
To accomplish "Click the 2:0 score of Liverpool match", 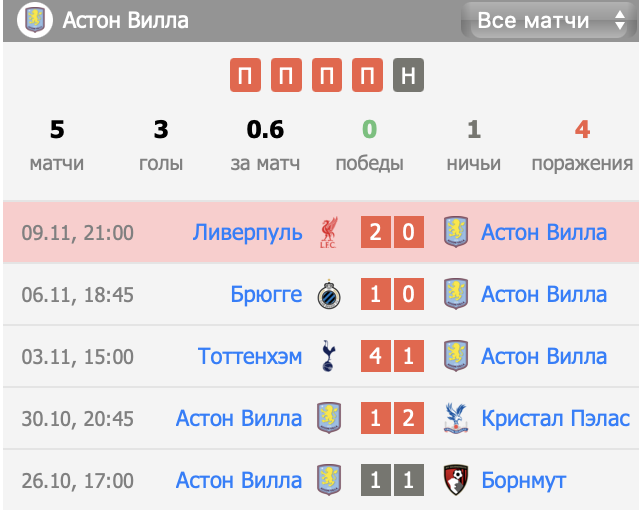I will click(391, 233).
